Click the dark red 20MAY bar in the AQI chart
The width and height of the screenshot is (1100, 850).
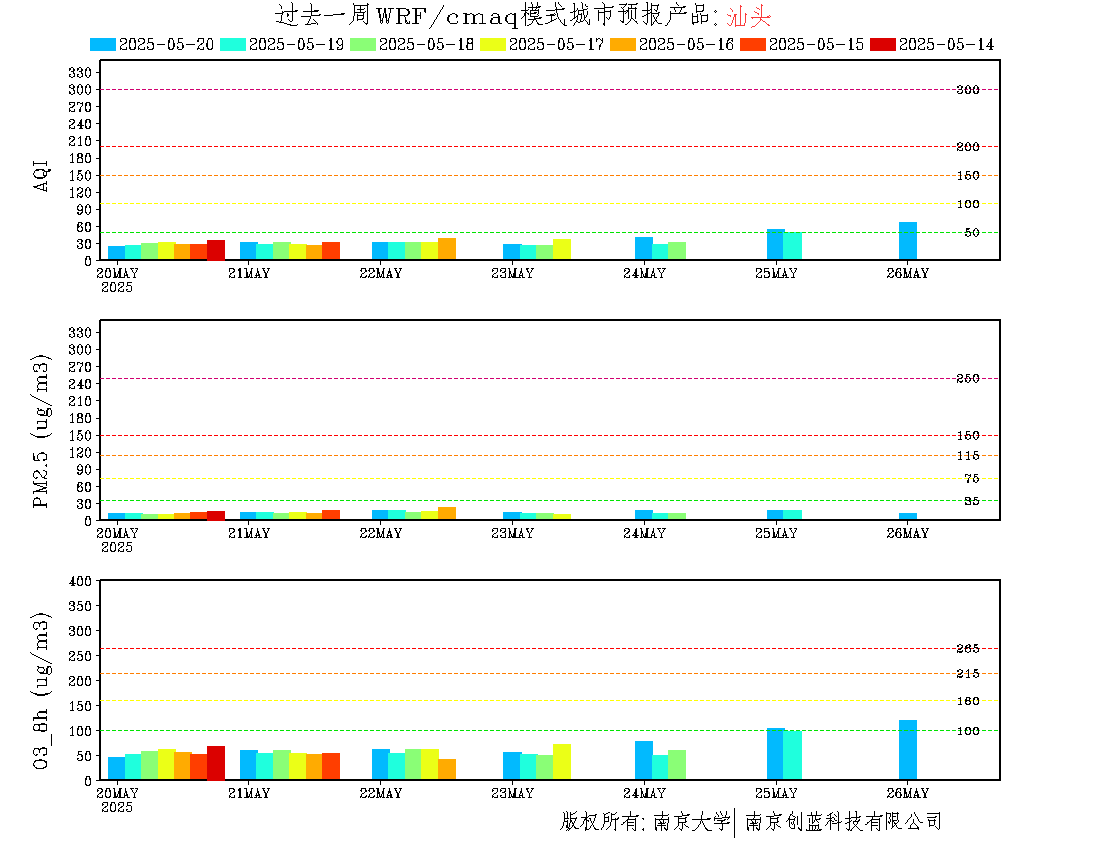click(216, 250)
